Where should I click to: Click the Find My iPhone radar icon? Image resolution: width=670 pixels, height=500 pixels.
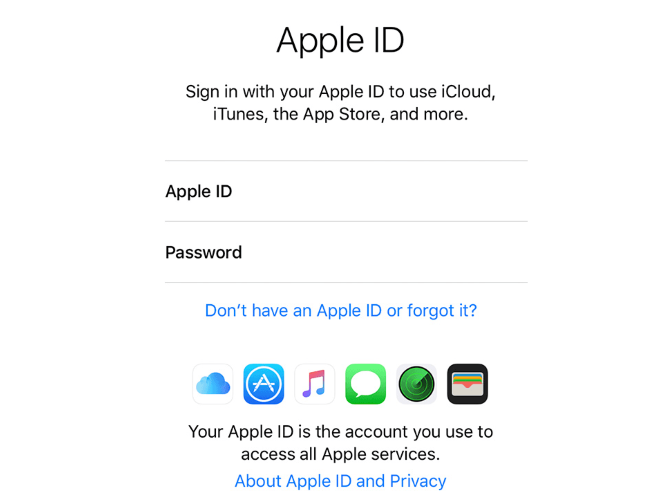point(417,384)
